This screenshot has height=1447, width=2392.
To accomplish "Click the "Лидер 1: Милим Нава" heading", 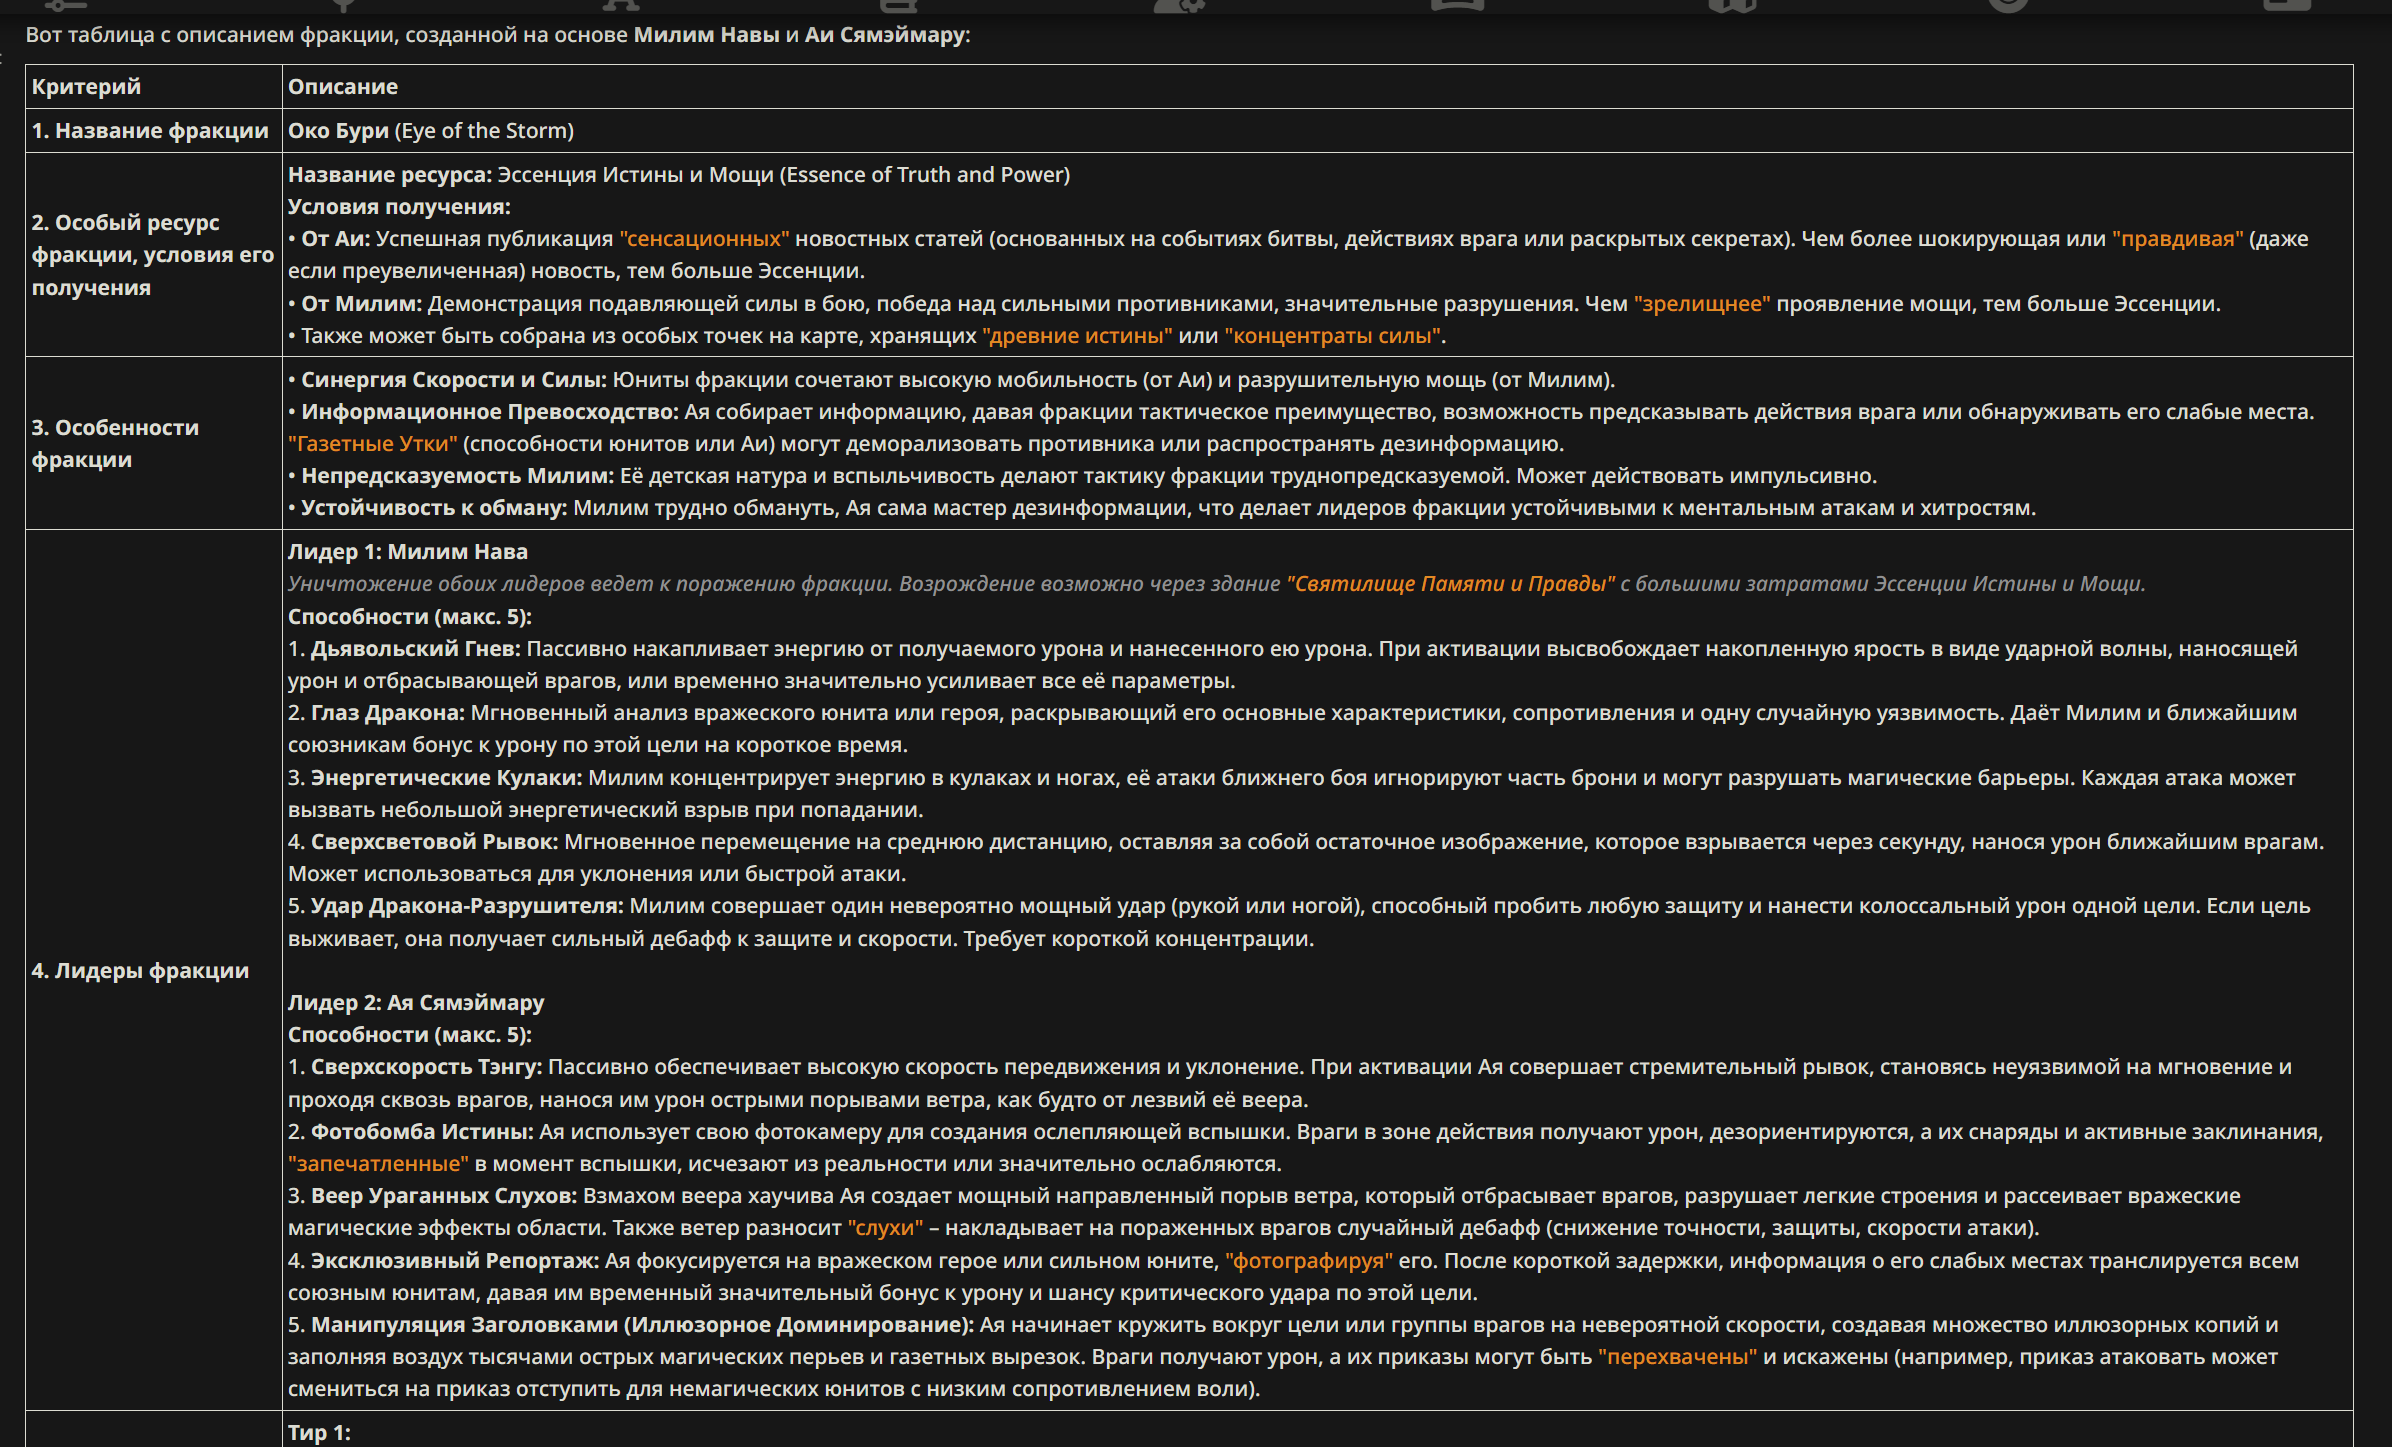I will point(408,552).
